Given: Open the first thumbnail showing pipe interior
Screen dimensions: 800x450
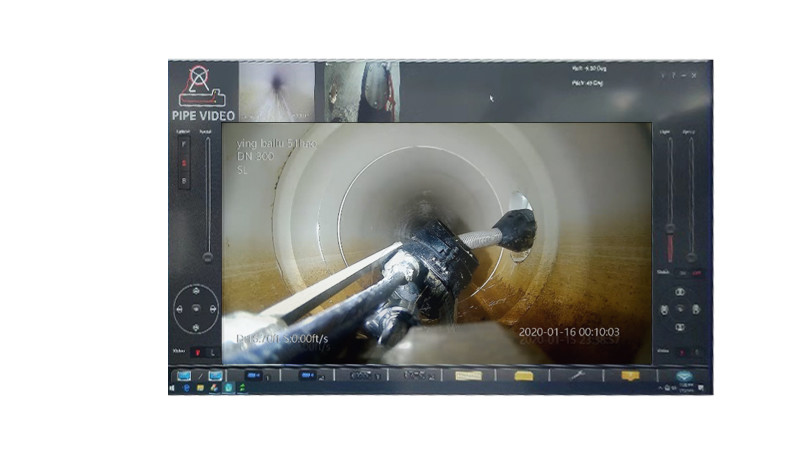Looking at the screenshot, I should [277, 92].
